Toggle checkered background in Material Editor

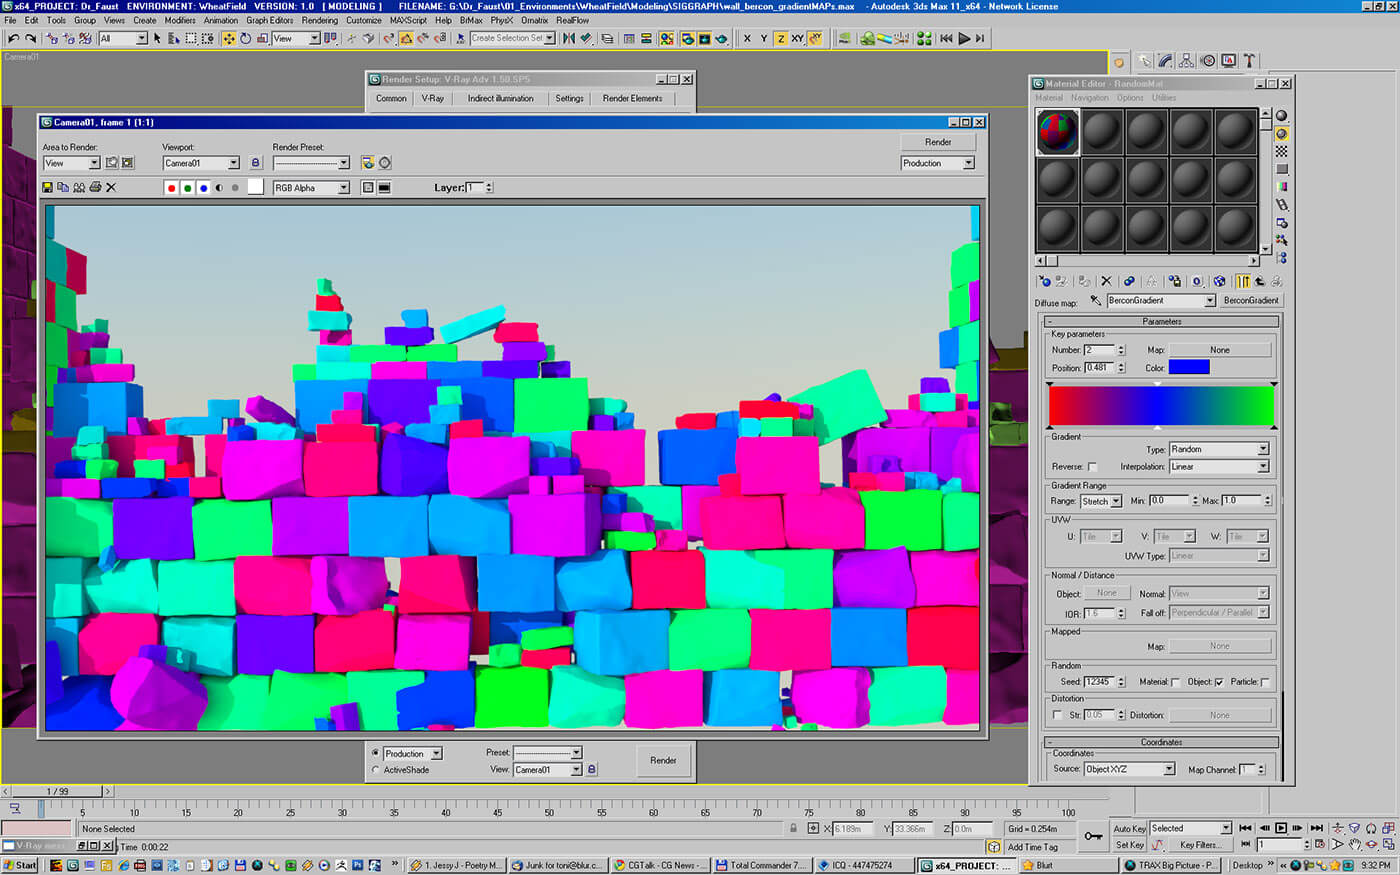(x=1282, y=151)
